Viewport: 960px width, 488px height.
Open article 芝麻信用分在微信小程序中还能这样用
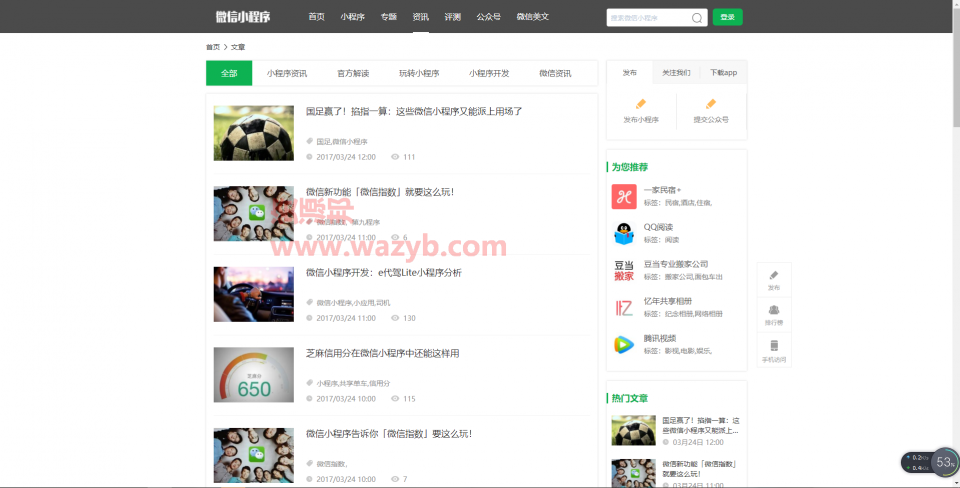(x=383, y=353)
